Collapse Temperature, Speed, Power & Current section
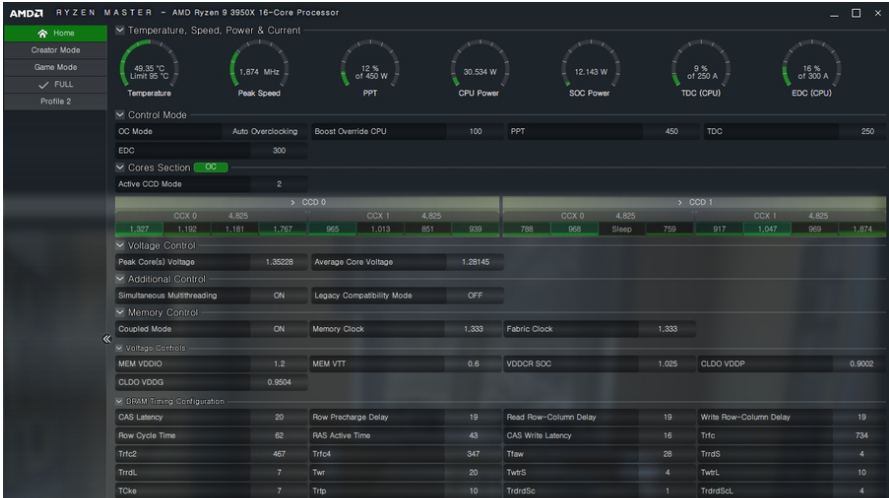The width and height of the screenshot is (889, 498). click(120, 30)
